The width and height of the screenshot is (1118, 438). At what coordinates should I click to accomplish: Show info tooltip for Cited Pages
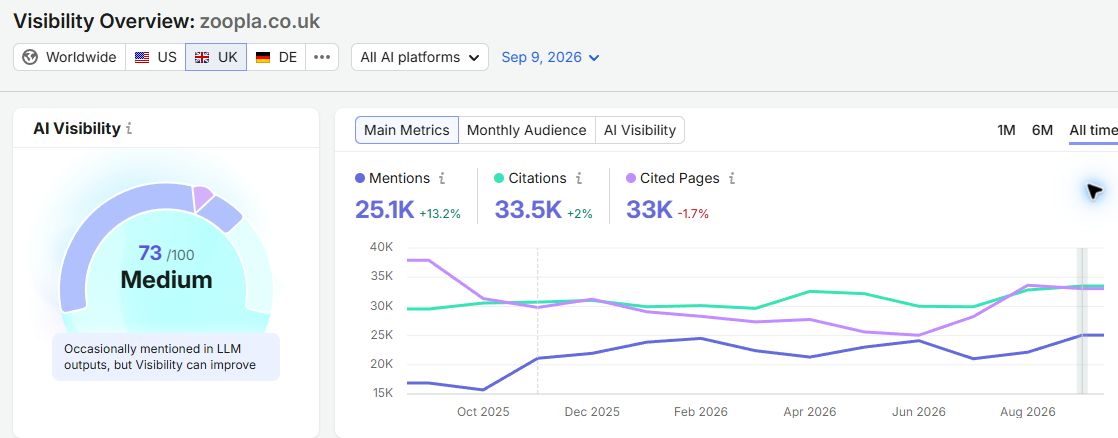coord(732,178)
